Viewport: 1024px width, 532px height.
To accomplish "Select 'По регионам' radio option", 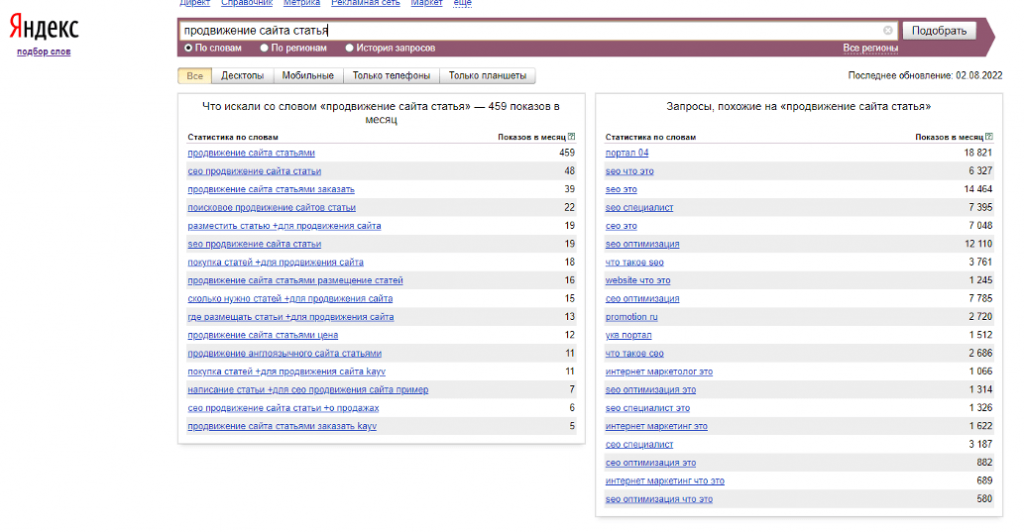I will click(x=264, y=48).
